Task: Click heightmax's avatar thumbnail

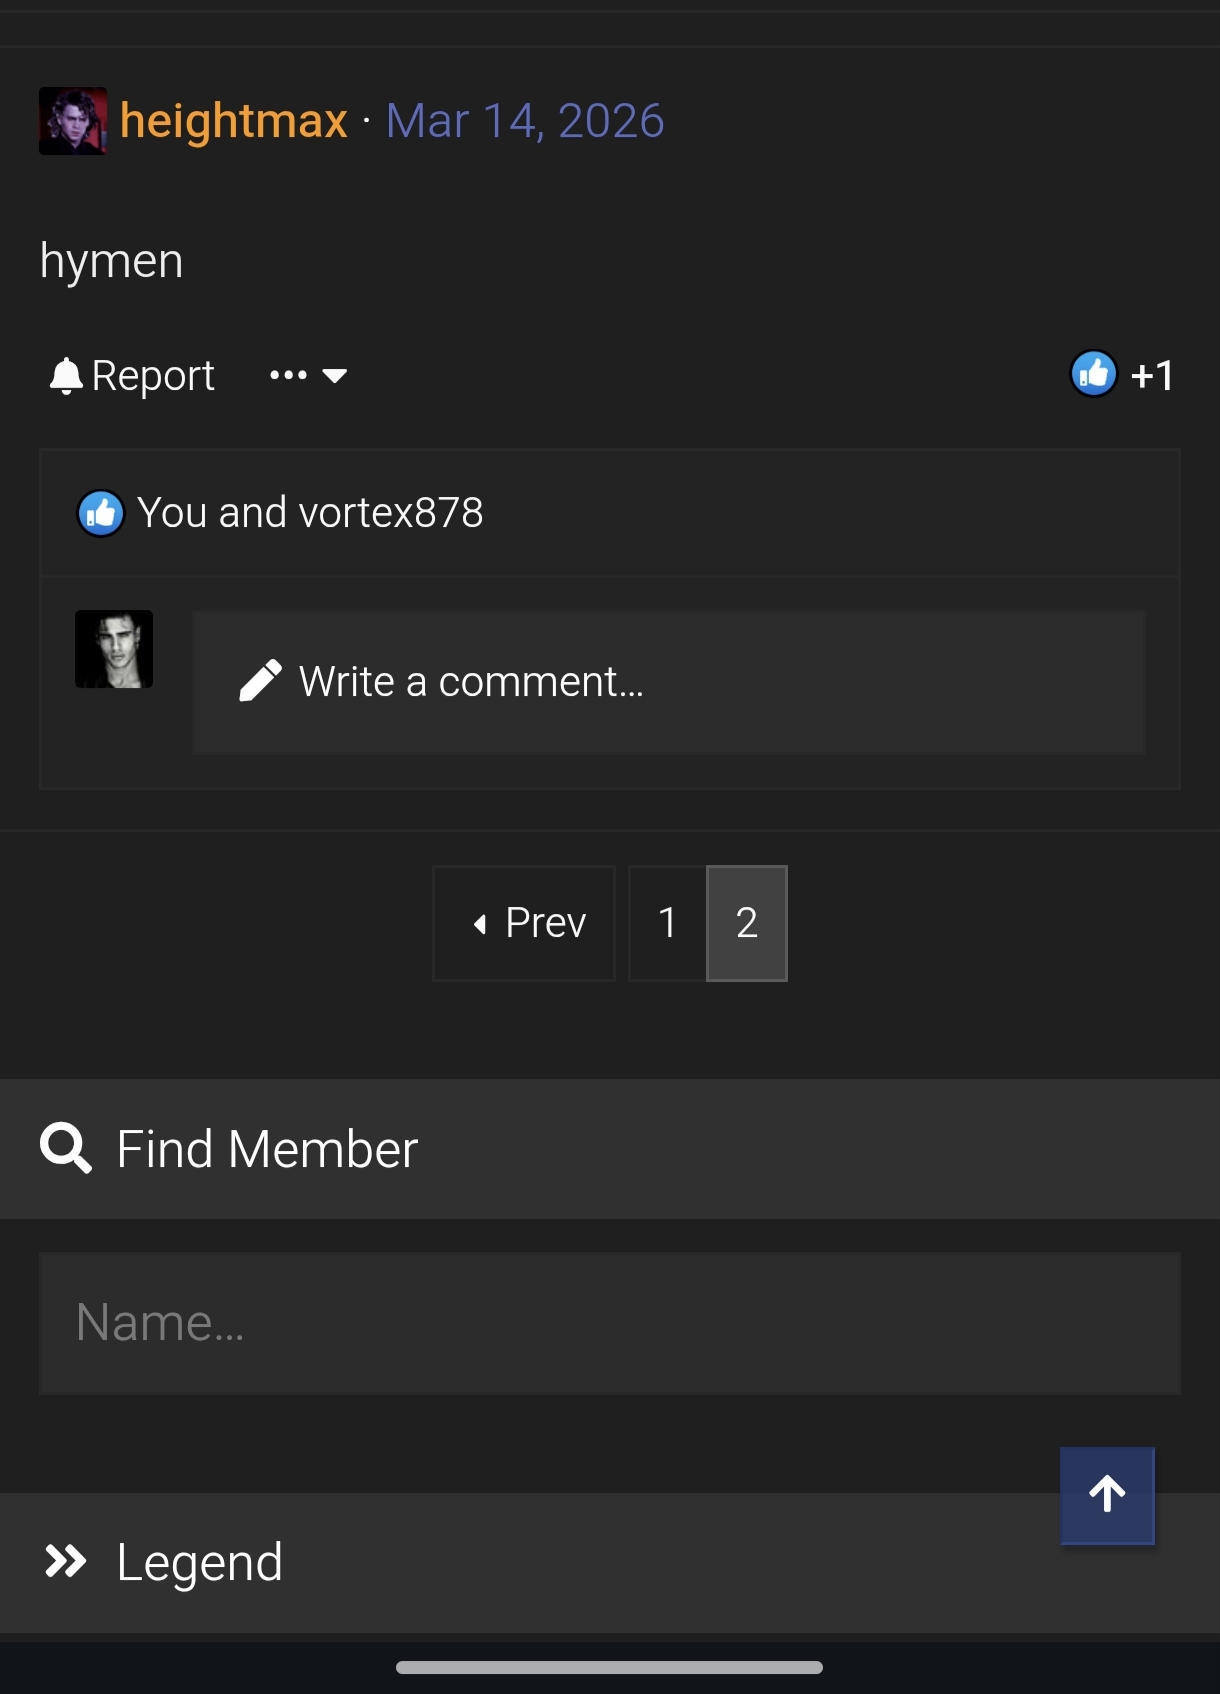Action: [73, 121]
